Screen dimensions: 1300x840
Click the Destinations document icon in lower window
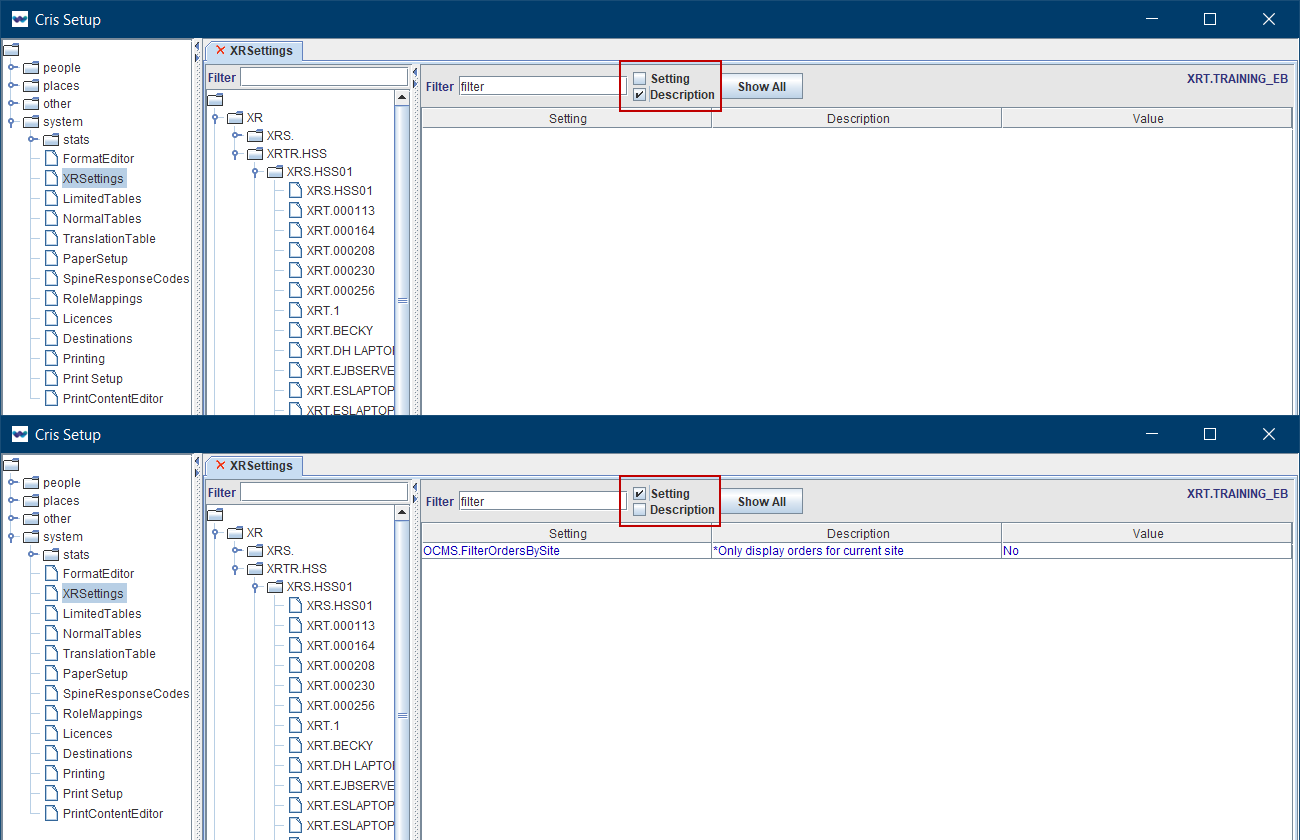coord(51,753)
